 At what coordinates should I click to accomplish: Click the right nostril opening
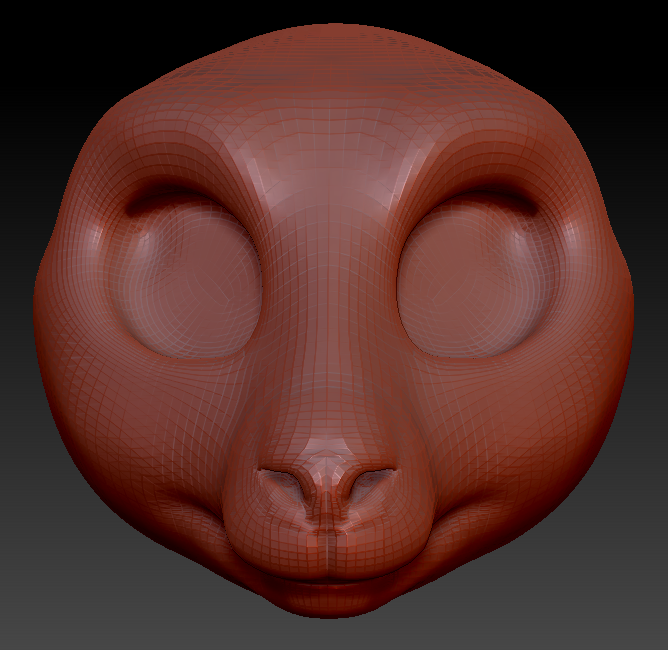click(x=367, y=484)
